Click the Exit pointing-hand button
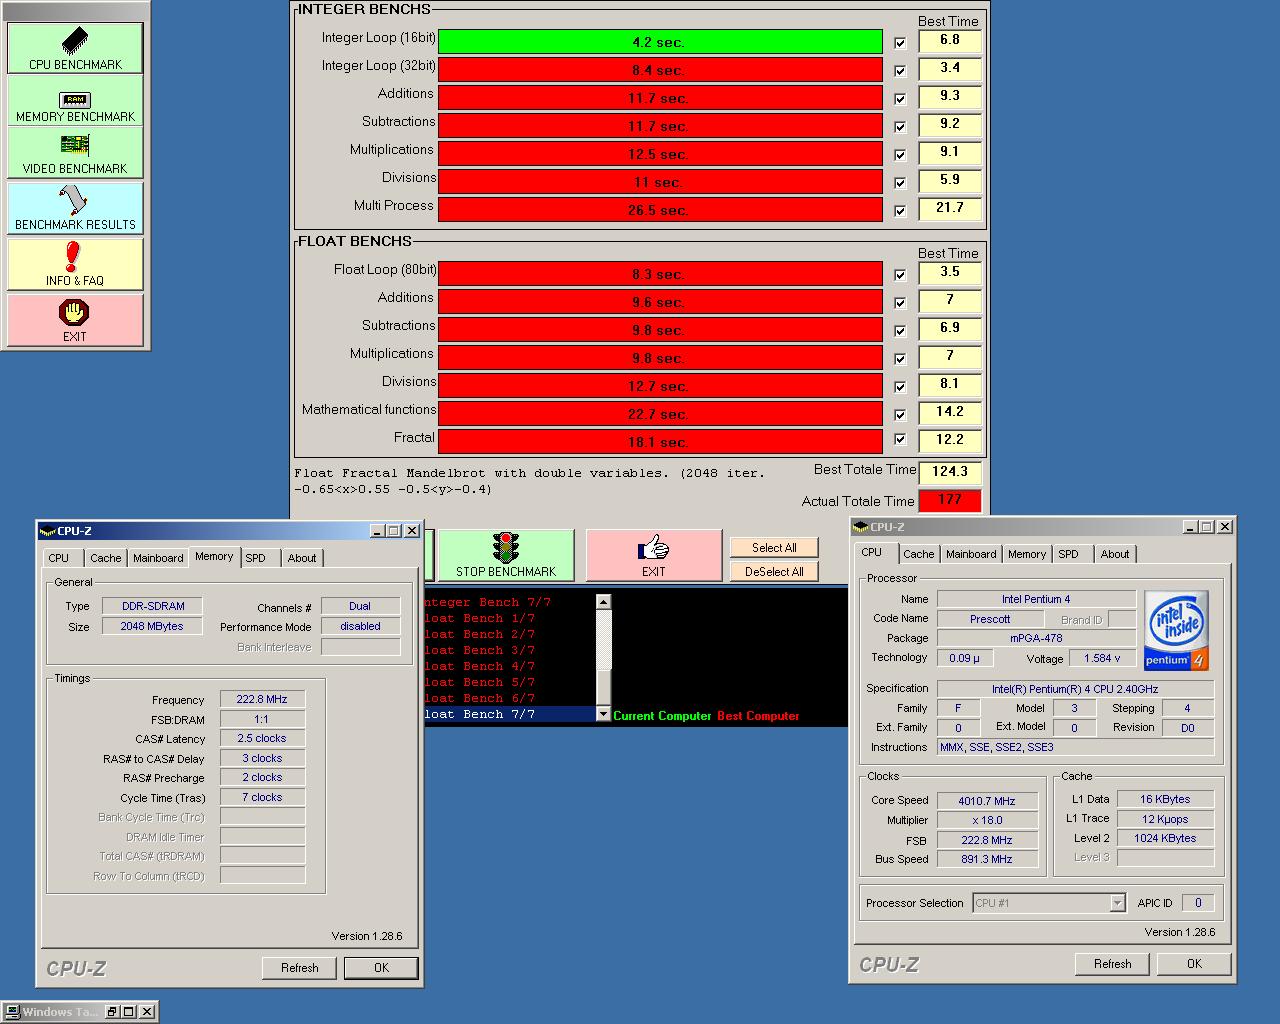Viewport: 1280px width, 1024px height. point(654,555)
